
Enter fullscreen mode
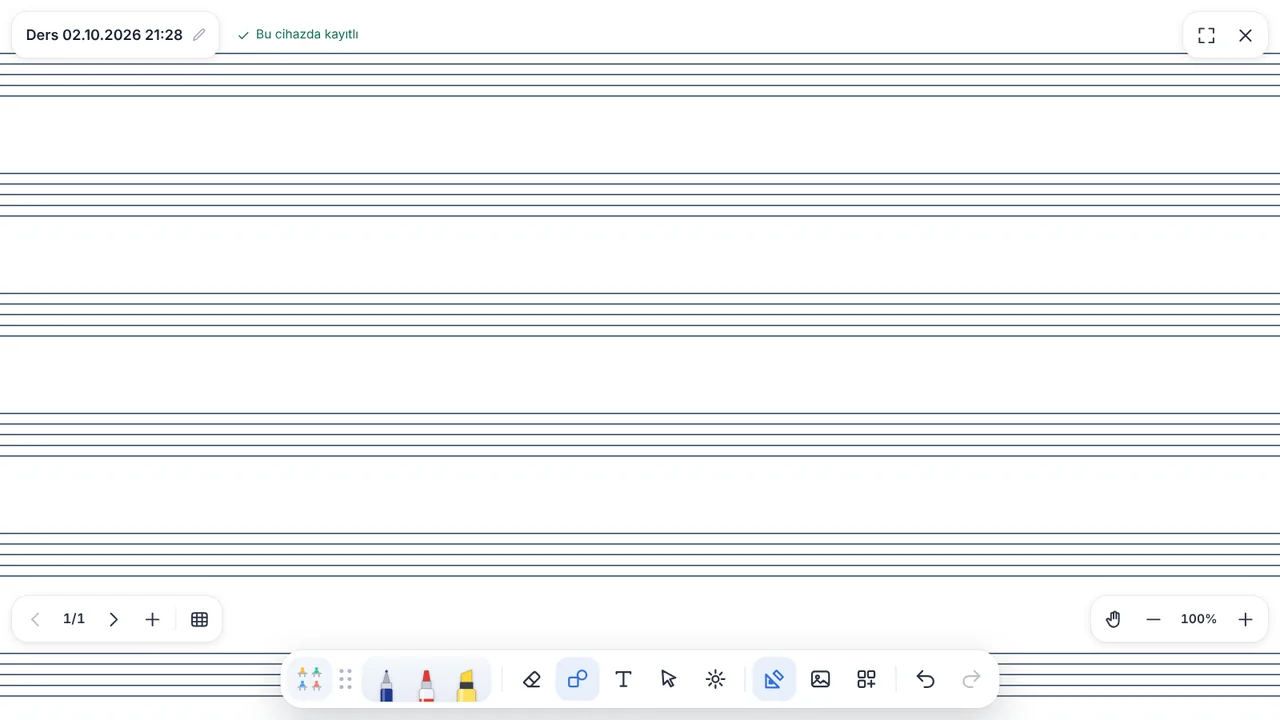[1206, 35]
